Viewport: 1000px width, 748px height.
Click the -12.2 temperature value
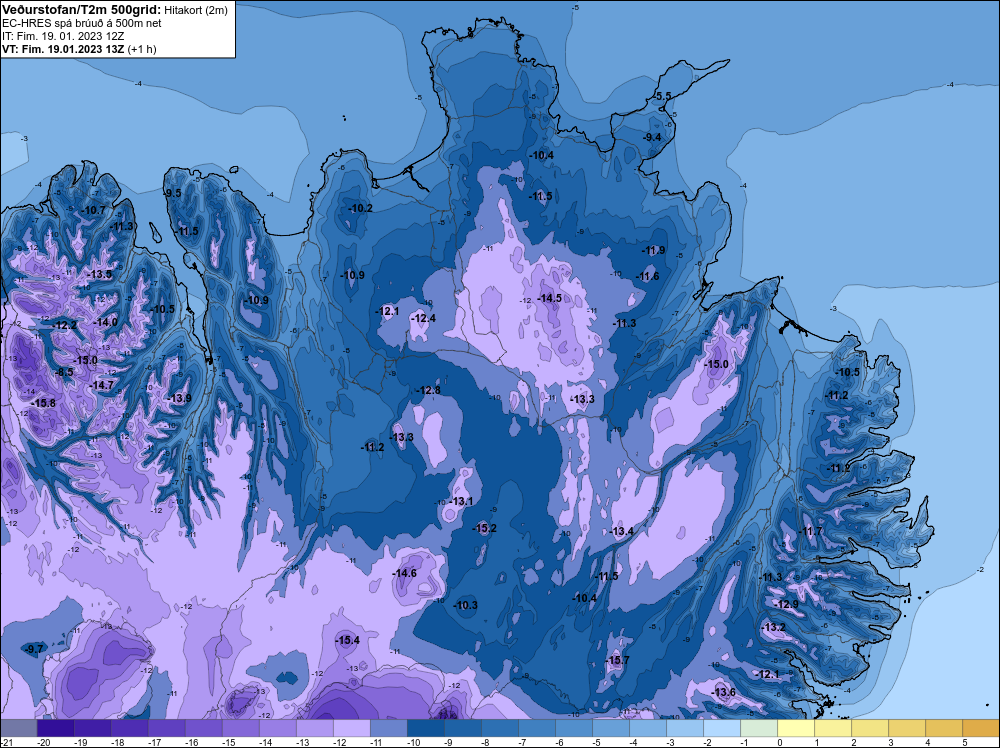(x=65, y=325)
